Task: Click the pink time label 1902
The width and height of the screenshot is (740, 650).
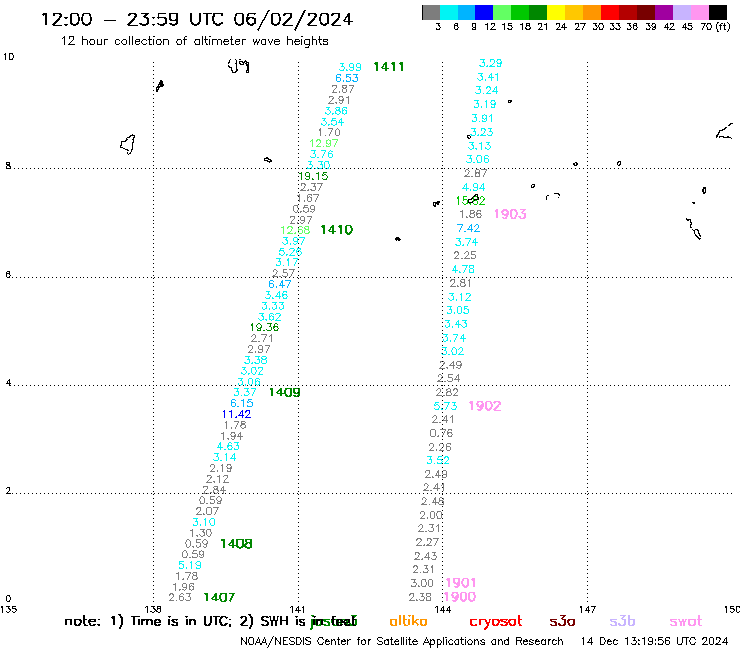Action: 485,406
